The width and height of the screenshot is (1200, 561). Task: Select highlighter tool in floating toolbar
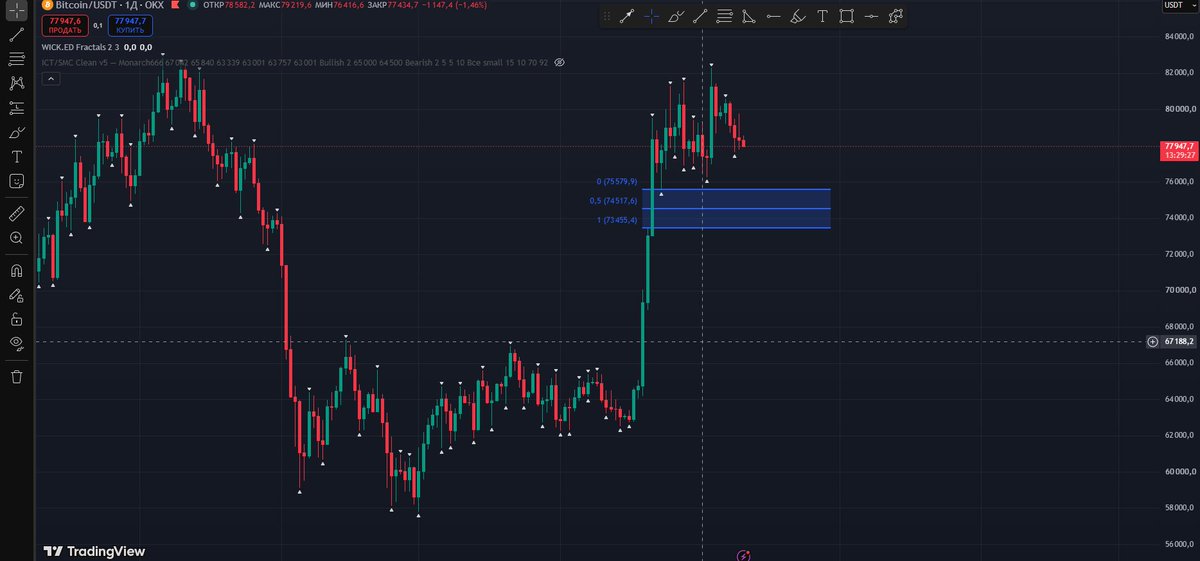pyautogui.click(x=797, y=16)
